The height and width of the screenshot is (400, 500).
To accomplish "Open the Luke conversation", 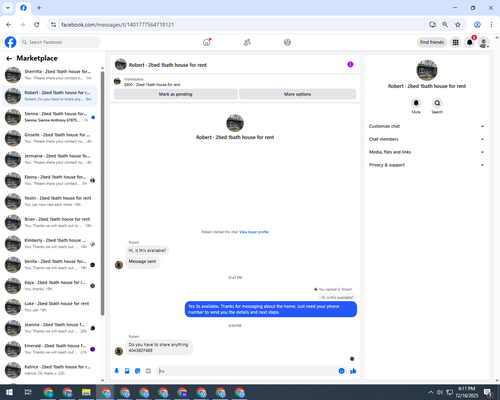I will [50, 307].
